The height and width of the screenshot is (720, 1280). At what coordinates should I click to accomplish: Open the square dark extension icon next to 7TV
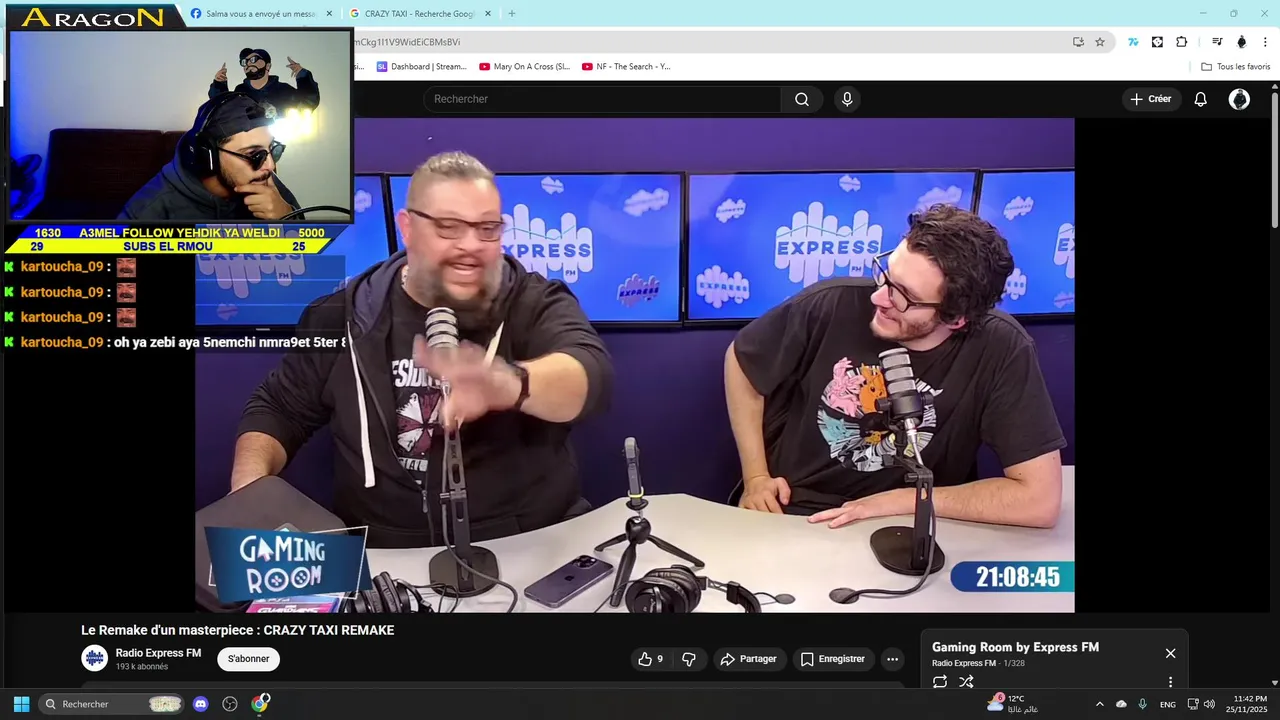1157,42
